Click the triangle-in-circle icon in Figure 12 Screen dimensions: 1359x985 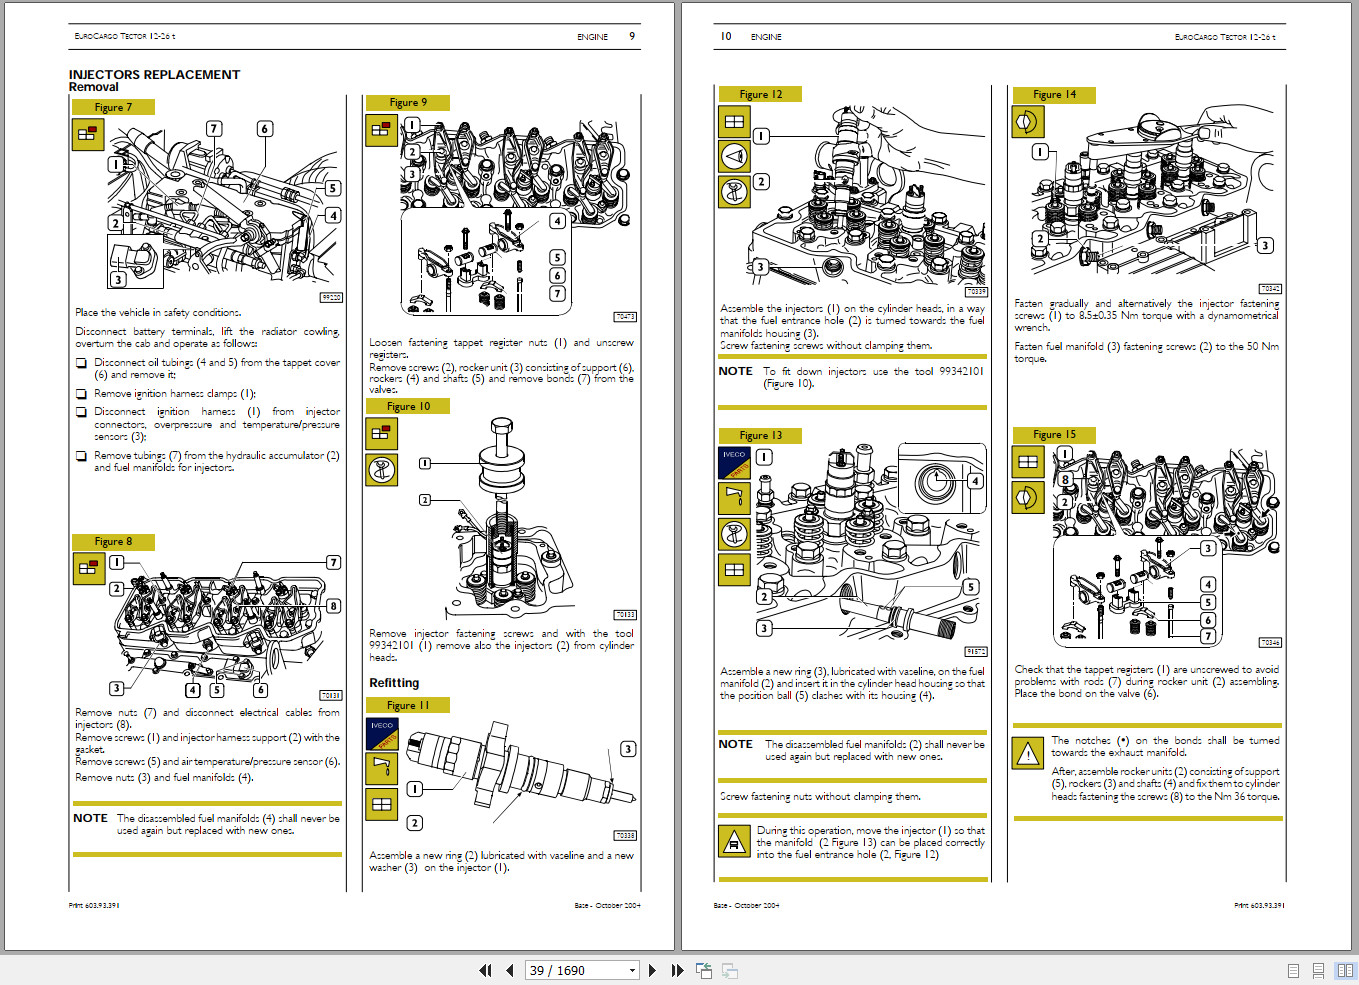734,156
